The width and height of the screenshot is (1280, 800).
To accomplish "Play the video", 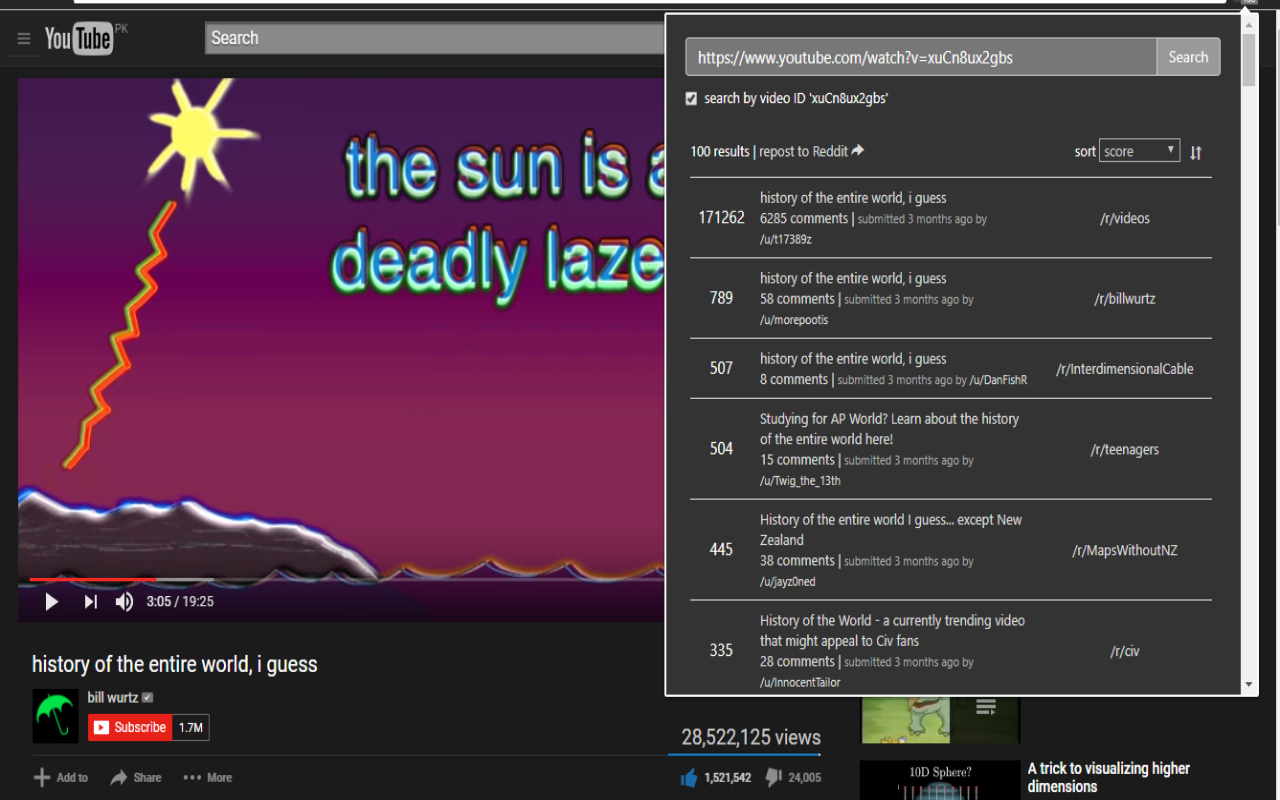I will point(52,601).
